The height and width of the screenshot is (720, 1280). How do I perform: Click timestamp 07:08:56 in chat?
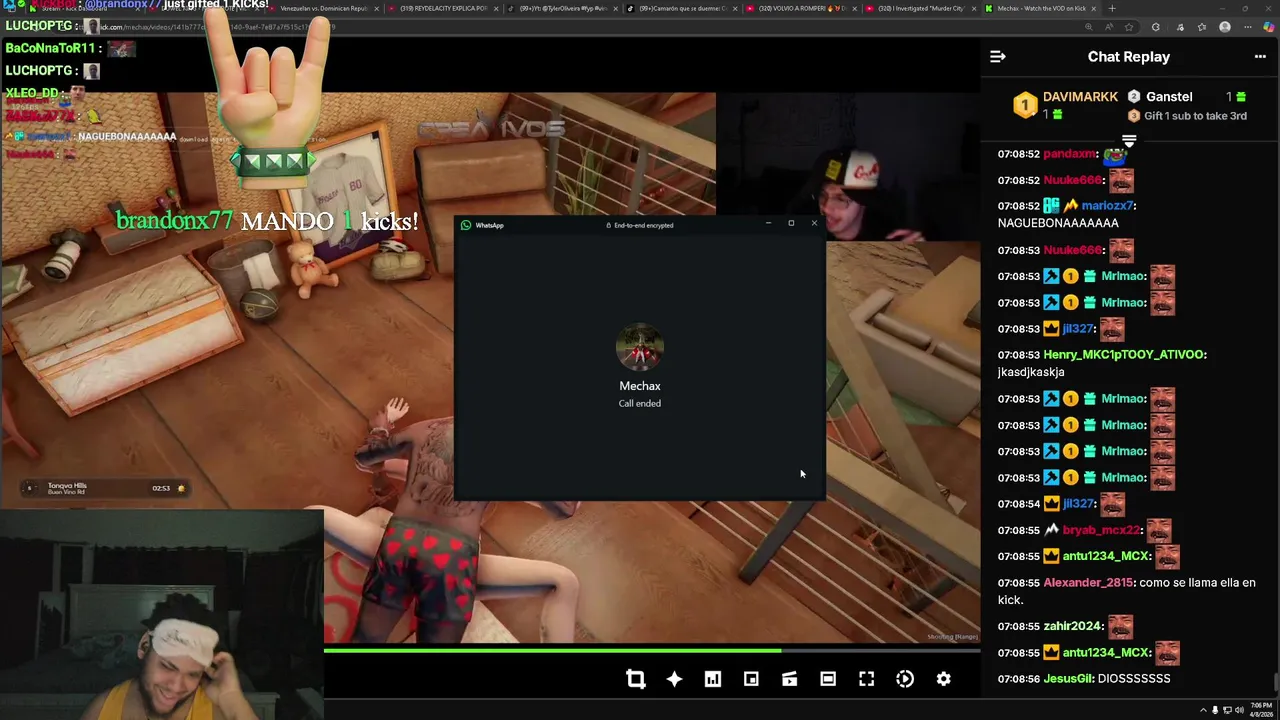(1018, 679)
